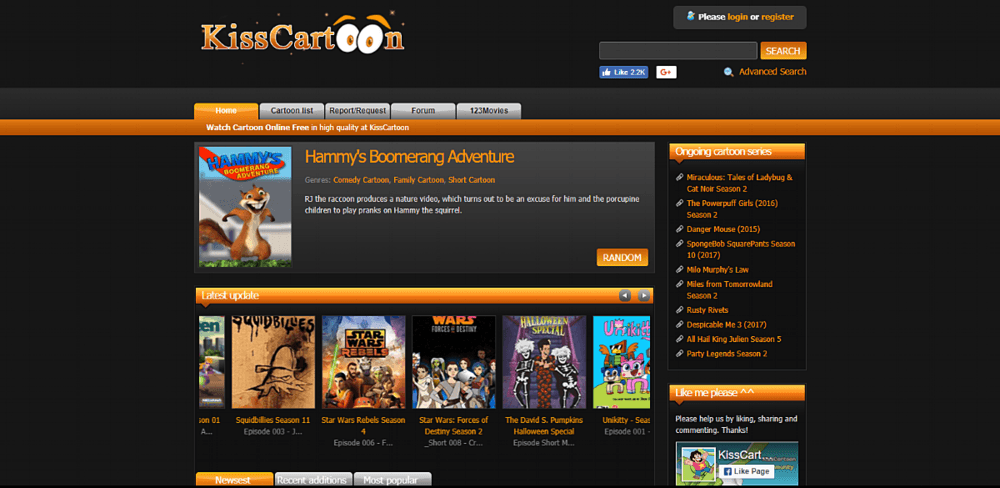Click the Advanced Search magnifier icon
Image resolution: width=1000 pixels, height=488 pixels.
coord(728,72)
